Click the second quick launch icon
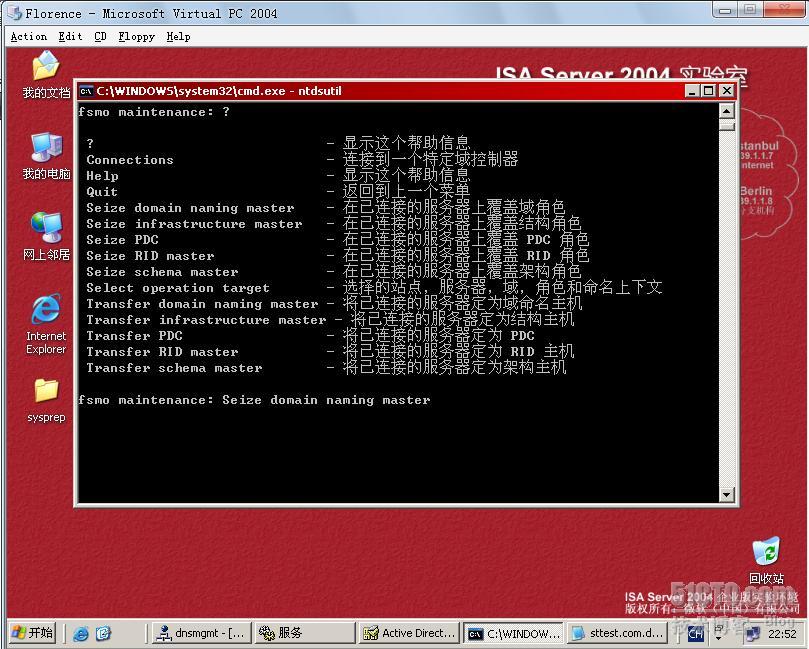The width and height of the screenshot is (809, 649). pyautogui.click(x=103, y=633)
